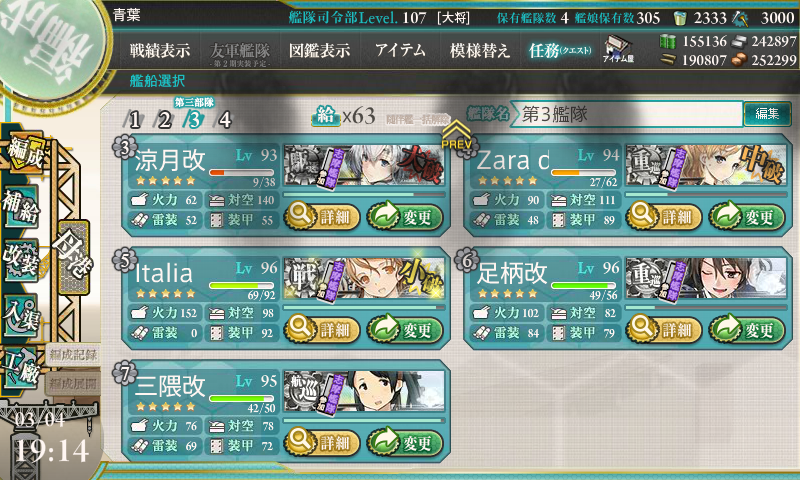
Task: Click 変更 button for Italia
Action: tap(405, 330)
